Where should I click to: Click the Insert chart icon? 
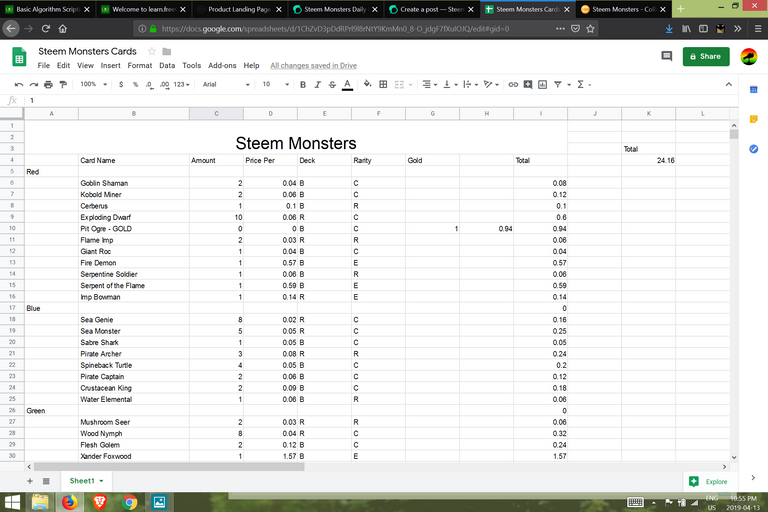[542, 85]
